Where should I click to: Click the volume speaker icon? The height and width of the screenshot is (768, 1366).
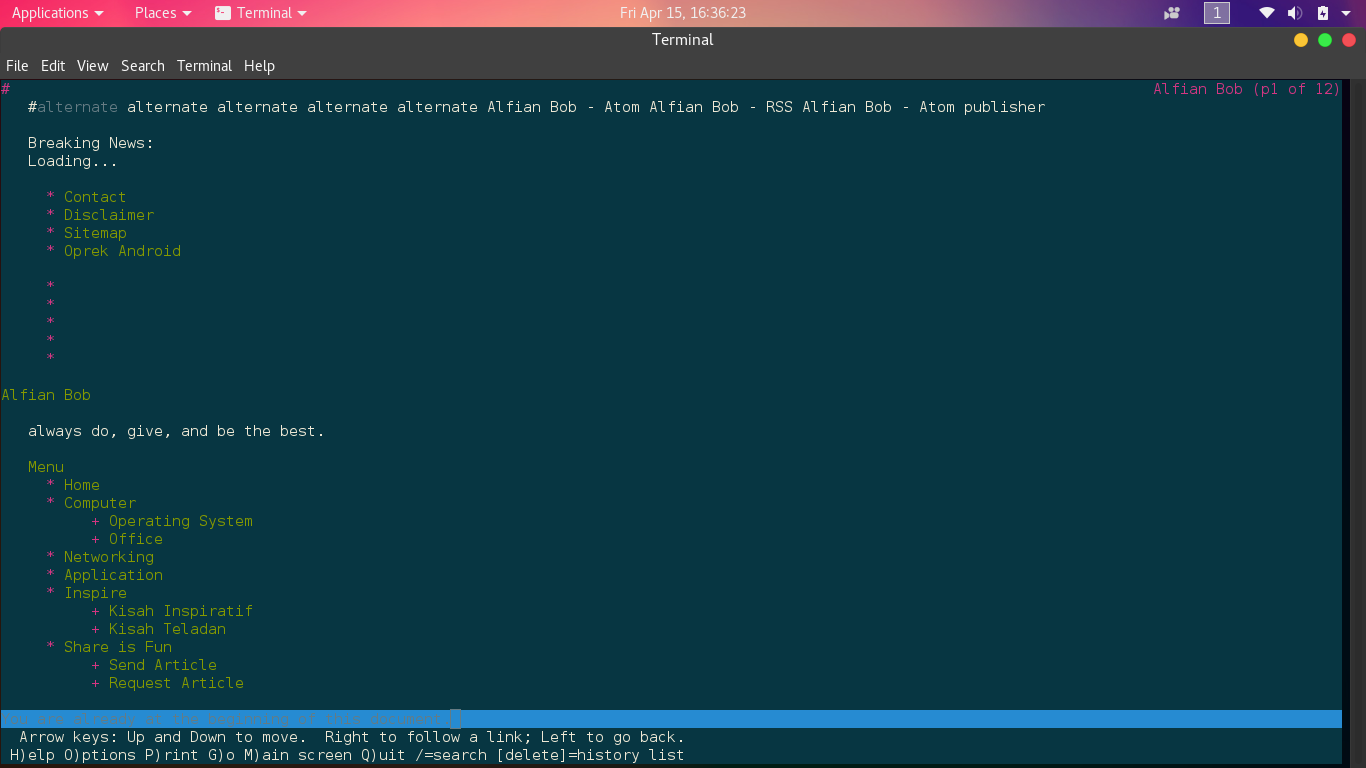point(1295,13)
